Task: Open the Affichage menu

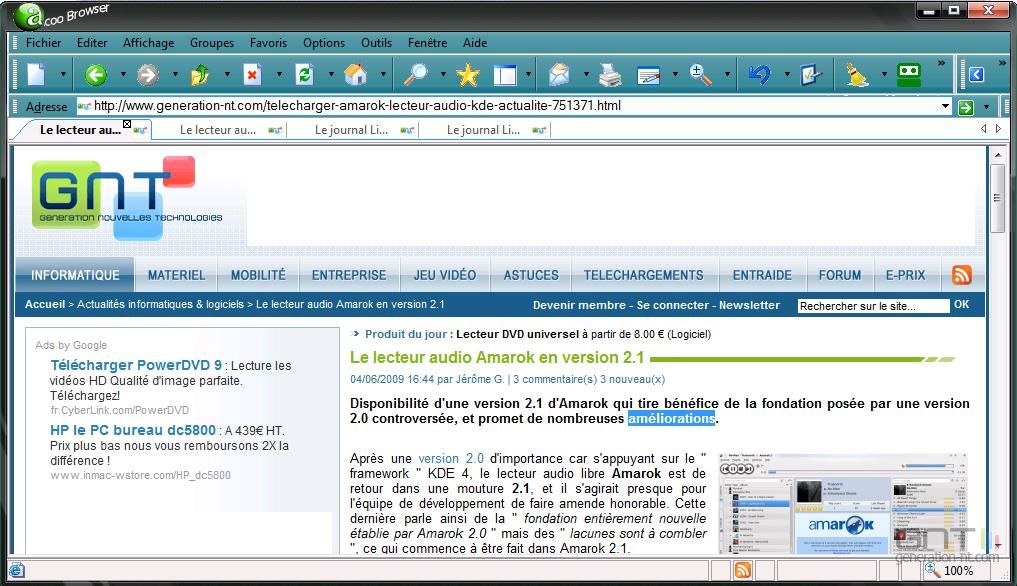Action: coord(149,43)
